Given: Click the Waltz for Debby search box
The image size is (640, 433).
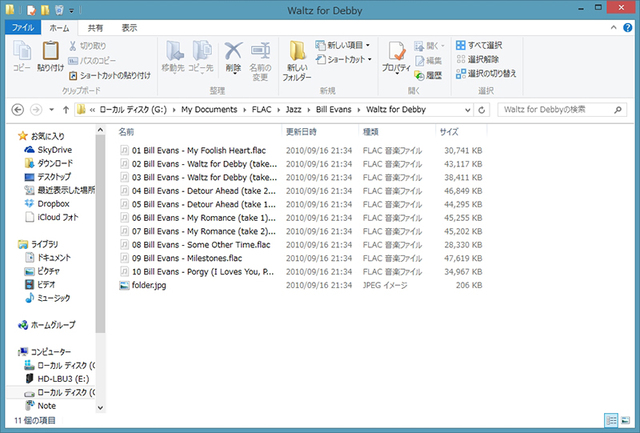Looking at the screenshot, I should click(560, 108).
